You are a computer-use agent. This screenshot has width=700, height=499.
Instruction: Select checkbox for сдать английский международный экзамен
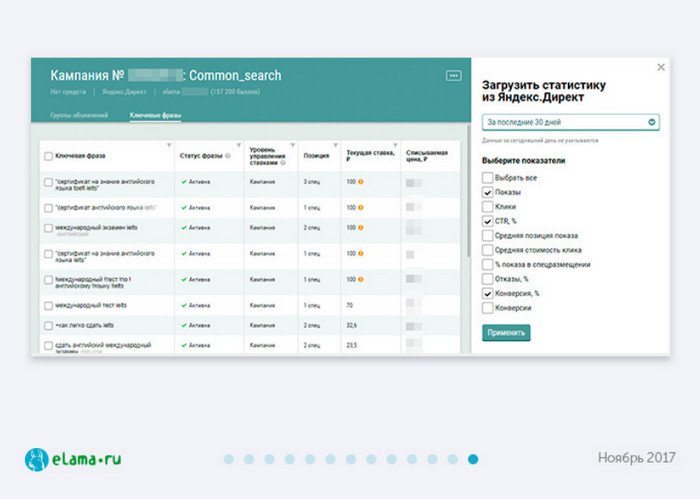point(48,345)
